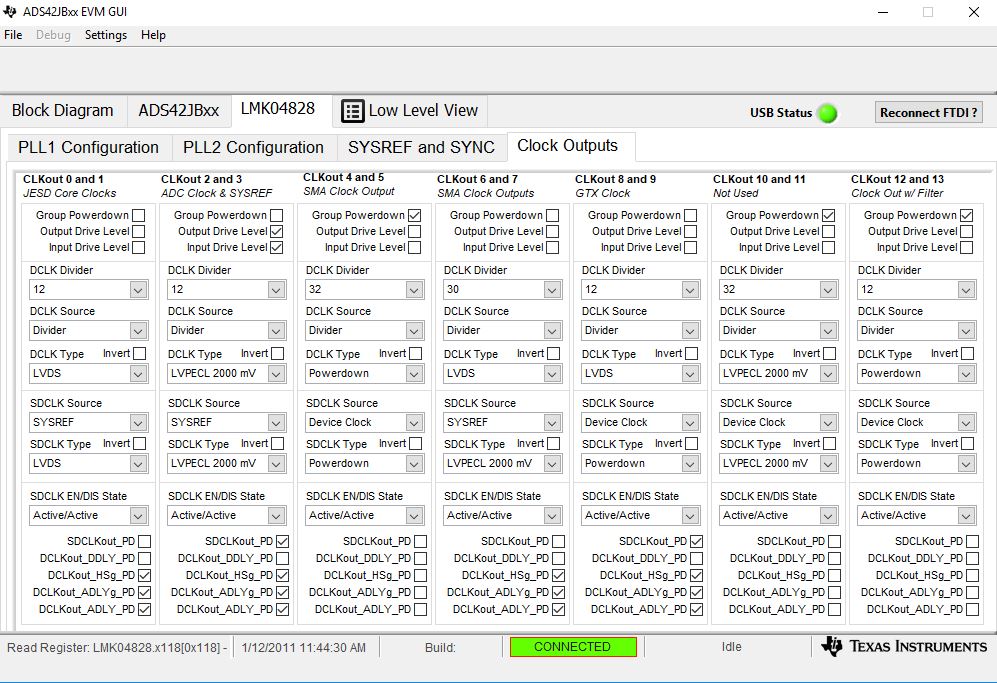Open SDCLK Source dropdown for CLKout 6 and 7
997x683 pixels.
552,423
